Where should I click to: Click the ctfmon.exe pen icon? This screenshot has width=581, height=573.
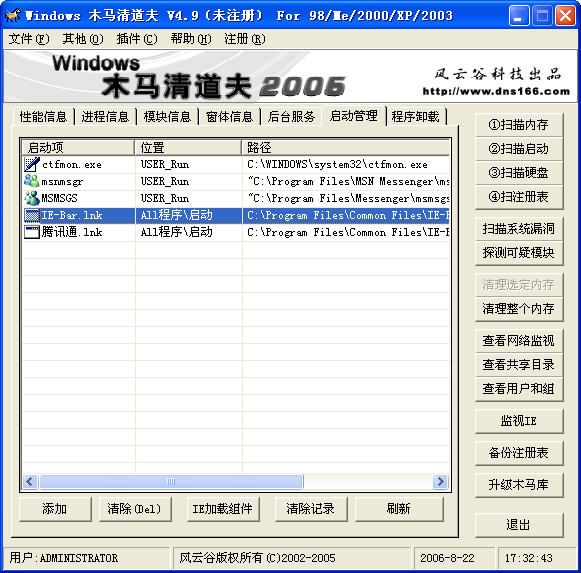tap(32, 164)
